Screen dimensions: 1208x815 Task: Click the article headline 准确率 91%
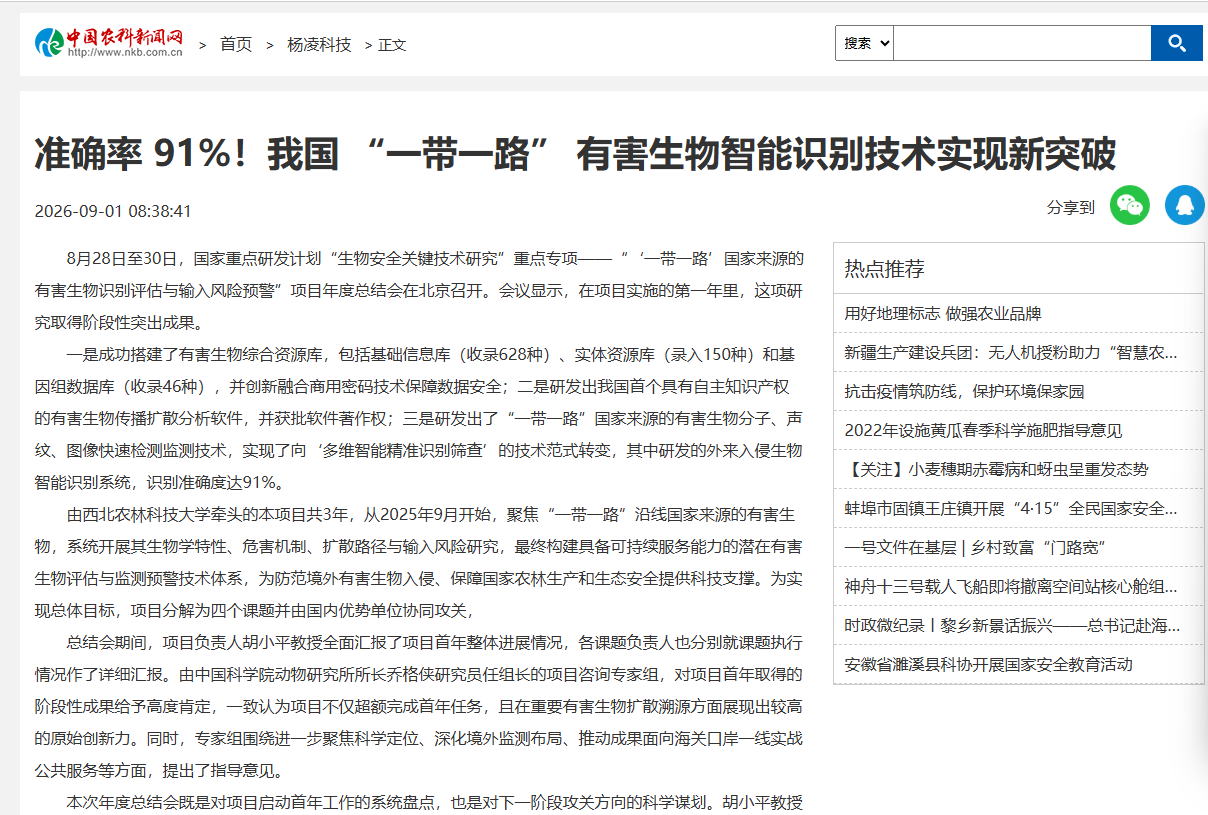575,155
